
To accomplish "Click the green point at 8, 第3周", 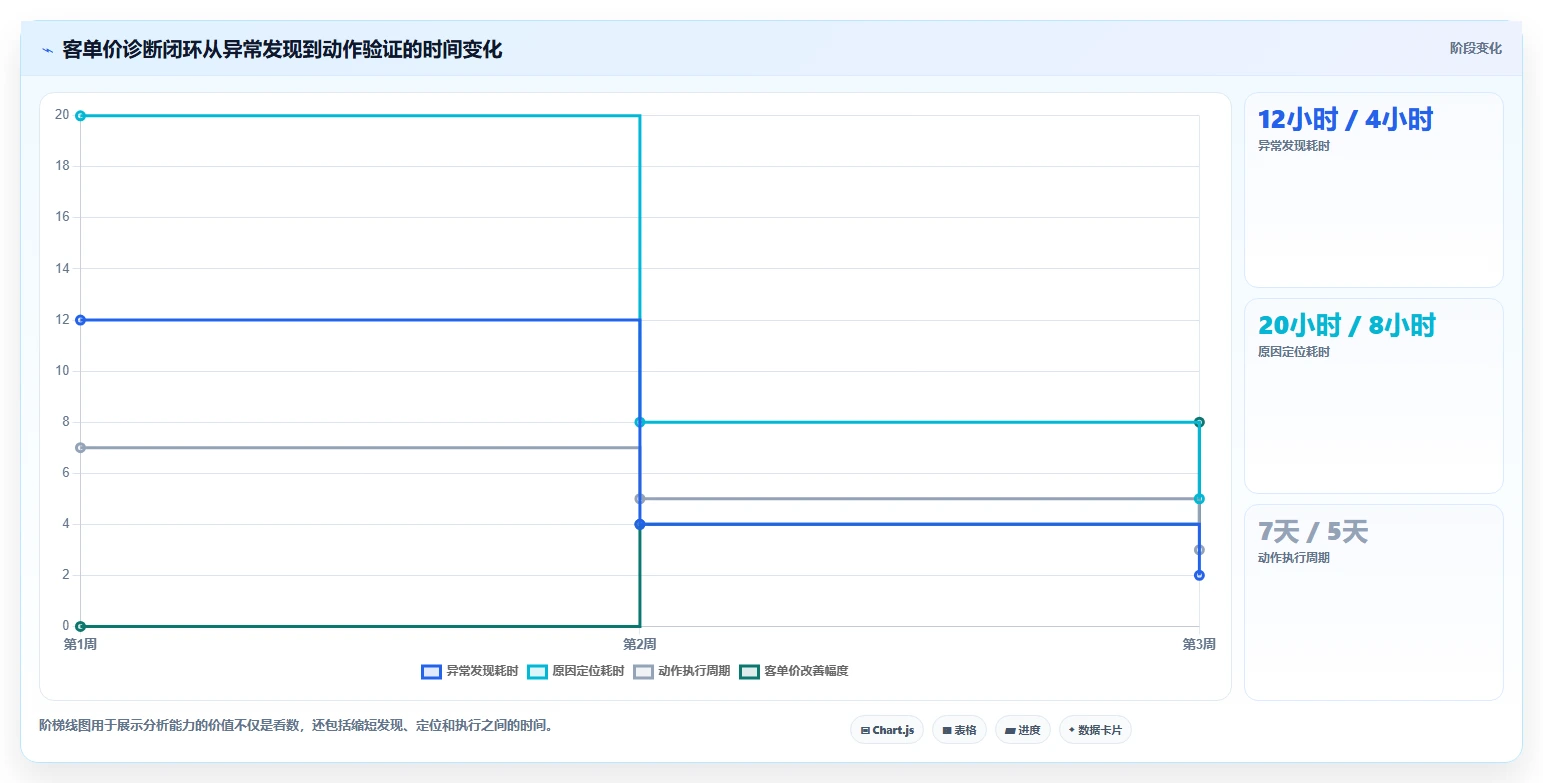I will click(1199, 422).
